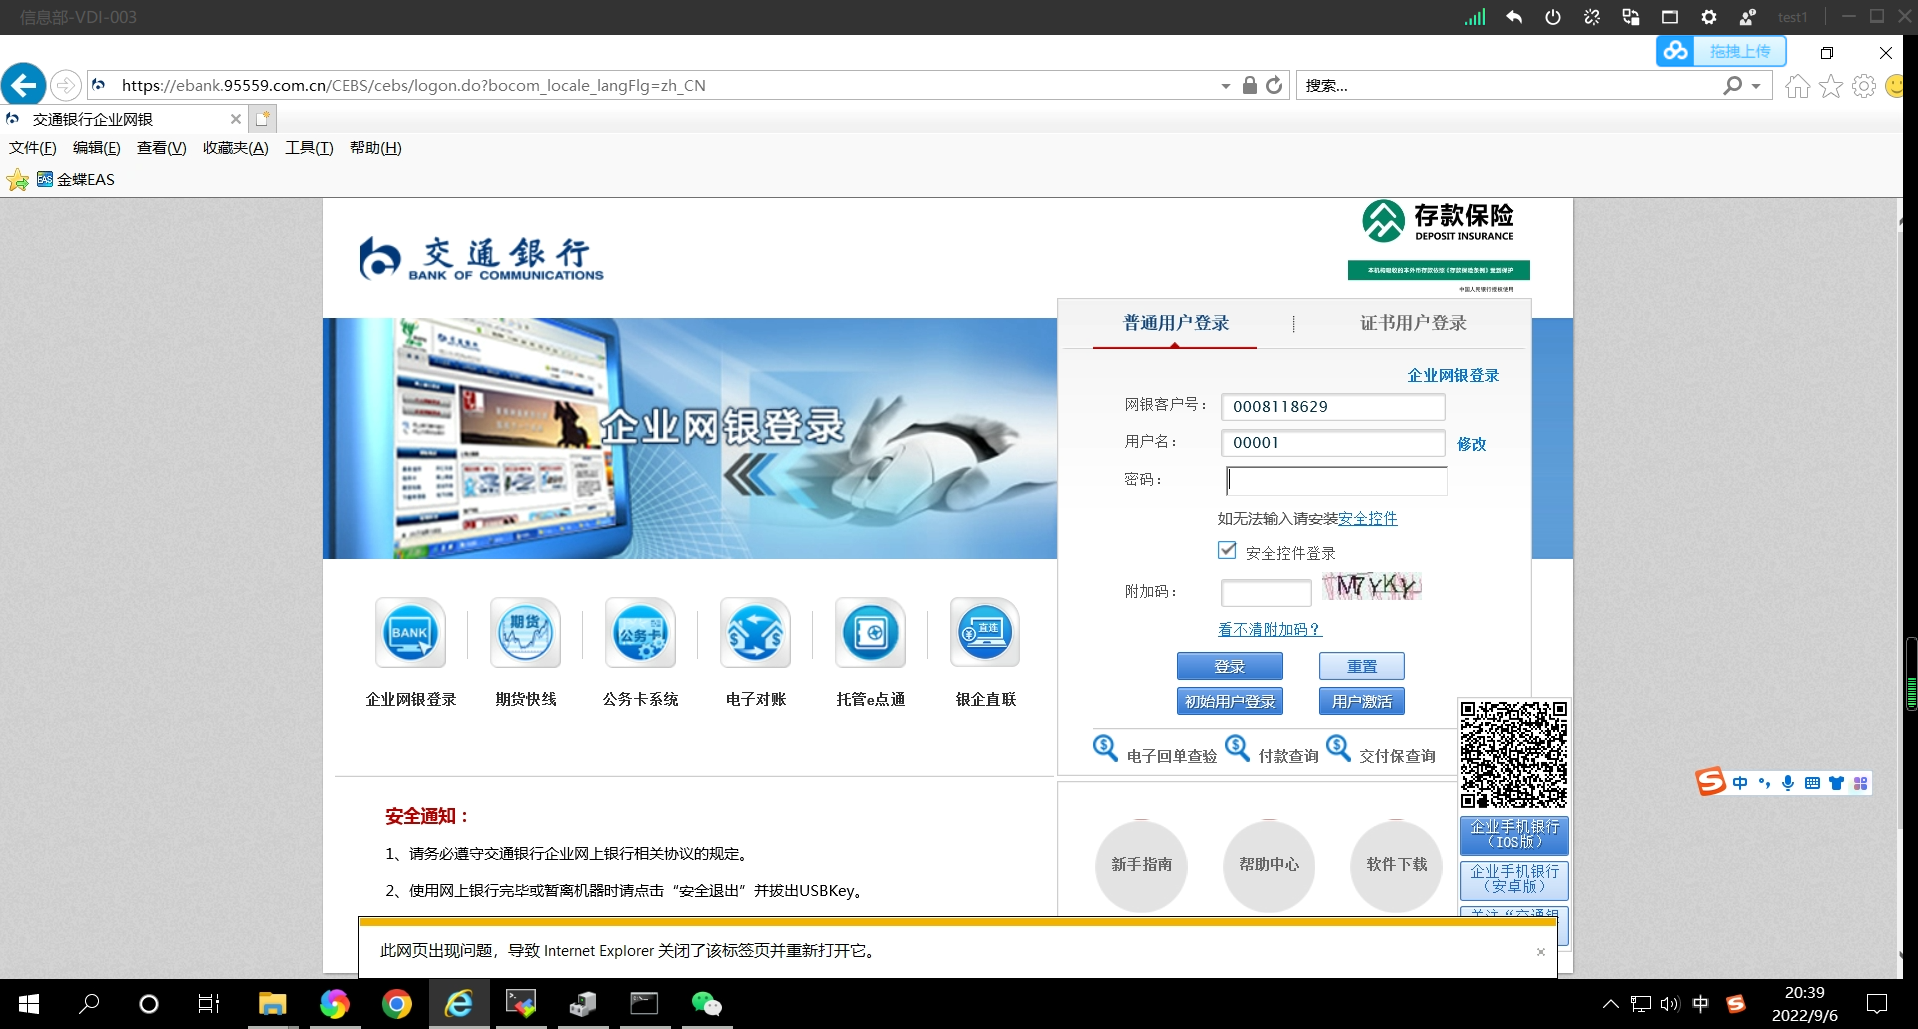The height and width of the screenshot is (1029, 1918).
Task: Open the 收藏夹(A) menu
Action: pyautogui.click(x=236, y=148)
